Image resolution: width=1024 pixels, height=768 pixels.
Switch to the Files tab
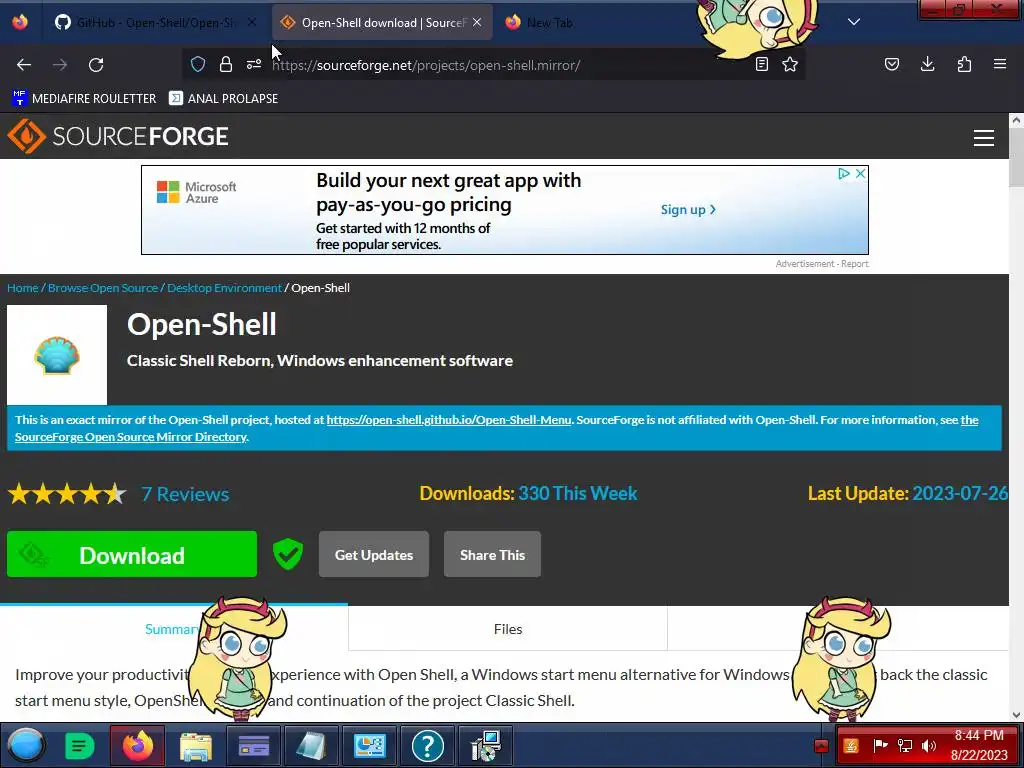507,629
